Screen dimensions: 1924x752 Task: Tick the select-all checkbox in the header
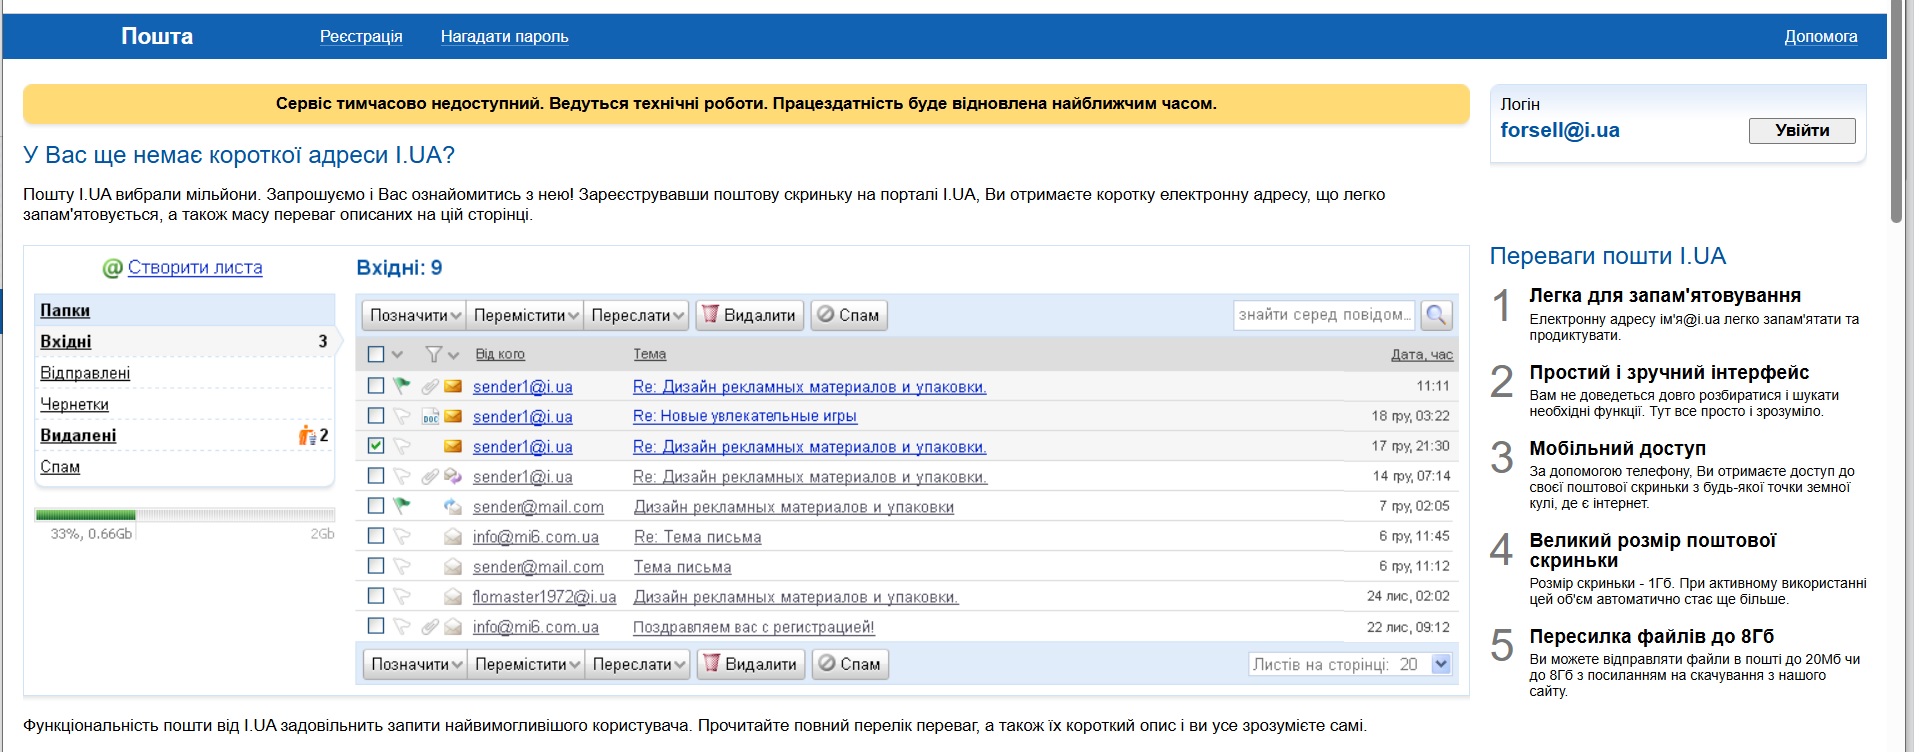(x=376, y=354)
